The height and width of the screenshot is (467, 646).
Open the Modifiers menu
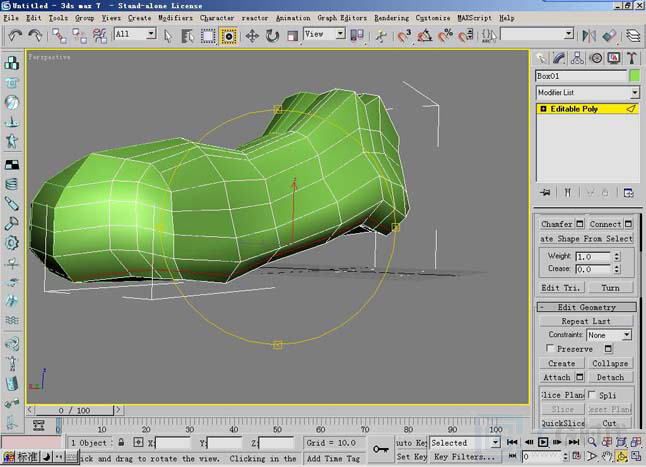tap(176, 18)
